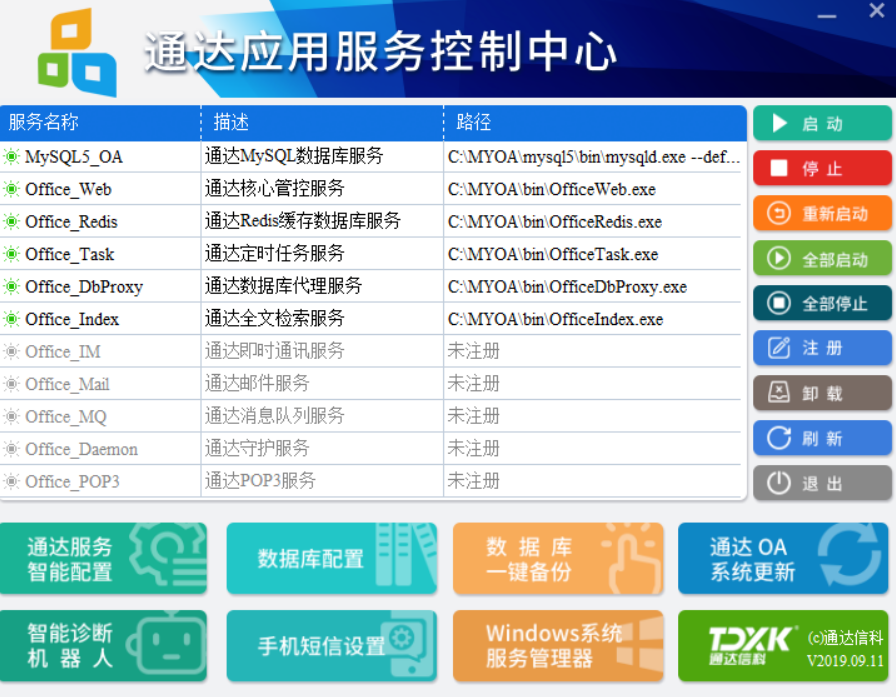
Task: Click the 服务名称 column header
Action: click(x=100, y=122)
